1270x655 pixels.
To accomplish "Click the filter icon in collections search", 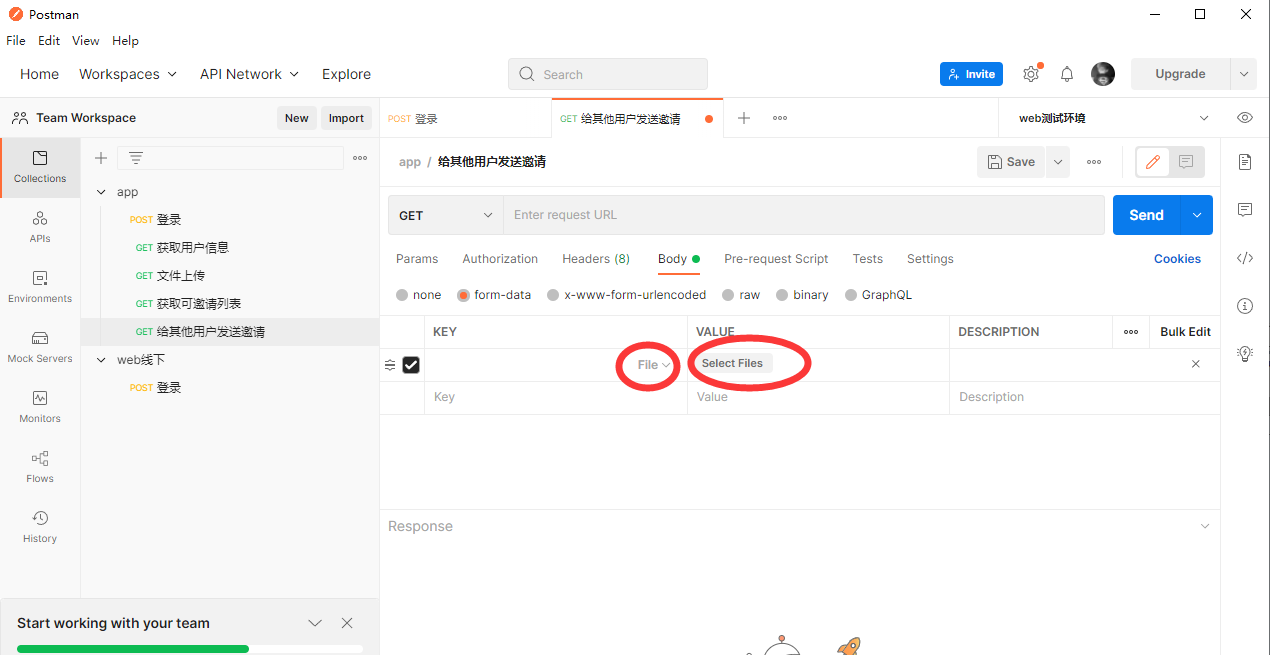I will 136,158.
